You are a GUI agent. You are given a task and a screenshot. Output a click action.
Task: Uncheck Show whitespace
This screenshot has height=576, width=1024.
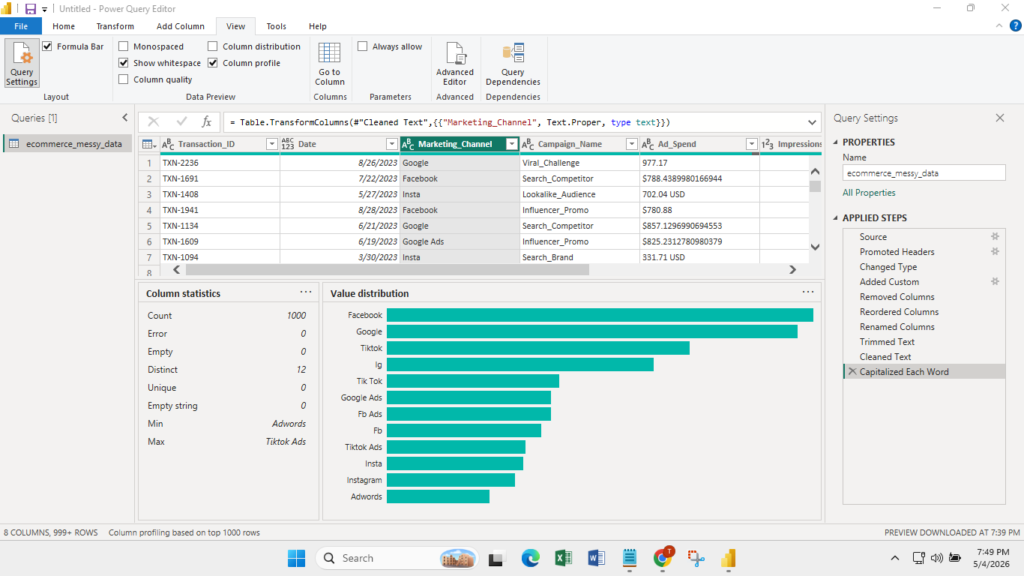(123, 63)
